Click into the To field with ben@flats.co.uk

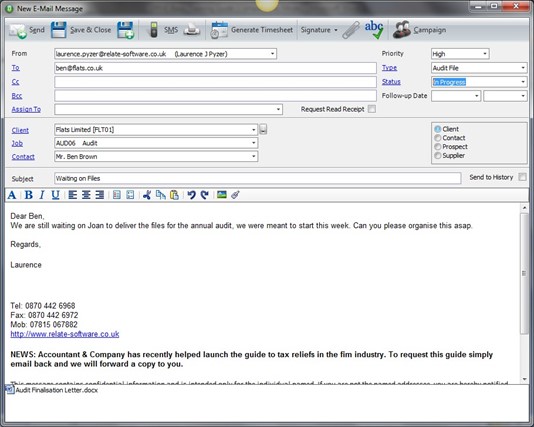pyautogui.click(x=215, y=68)
